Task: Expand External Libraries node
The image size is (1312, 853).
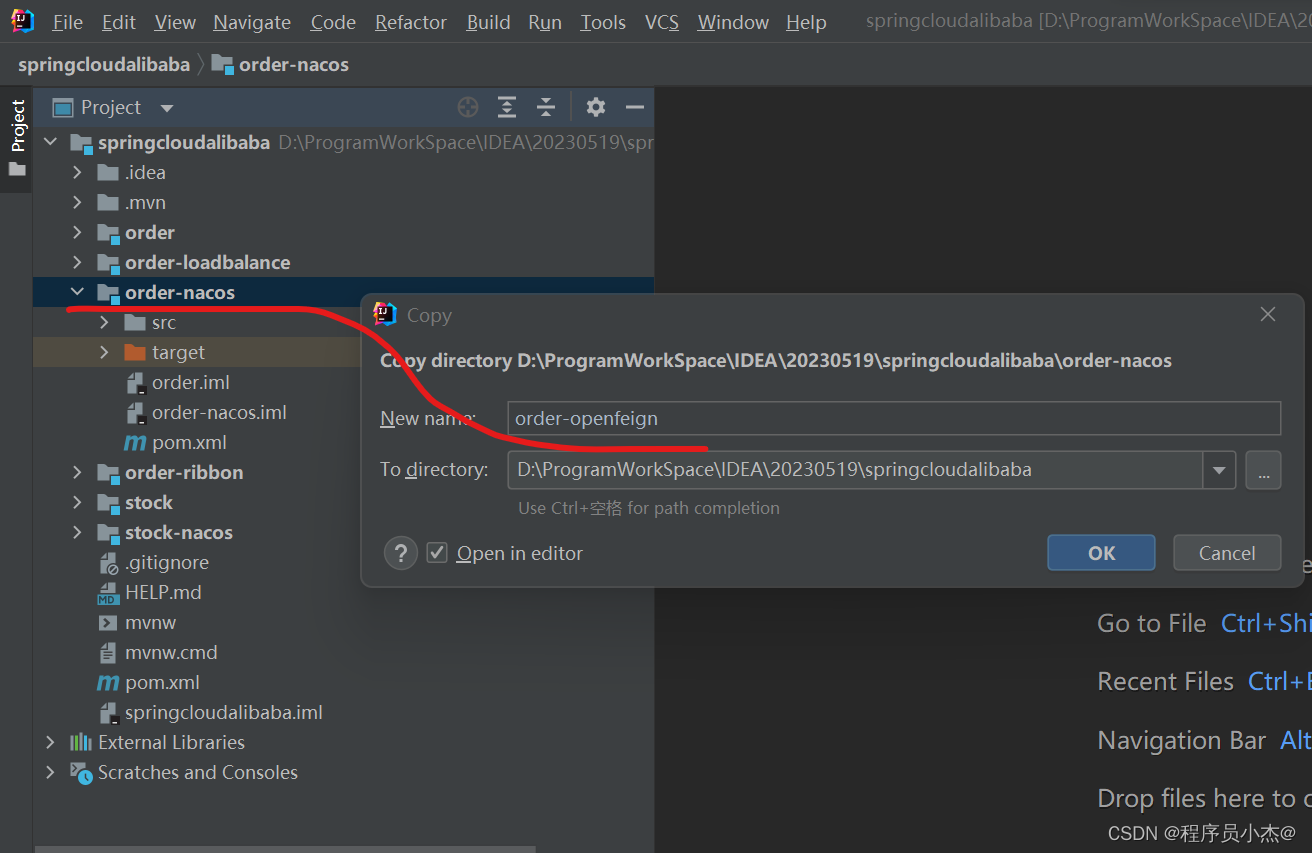Action: 51,743
